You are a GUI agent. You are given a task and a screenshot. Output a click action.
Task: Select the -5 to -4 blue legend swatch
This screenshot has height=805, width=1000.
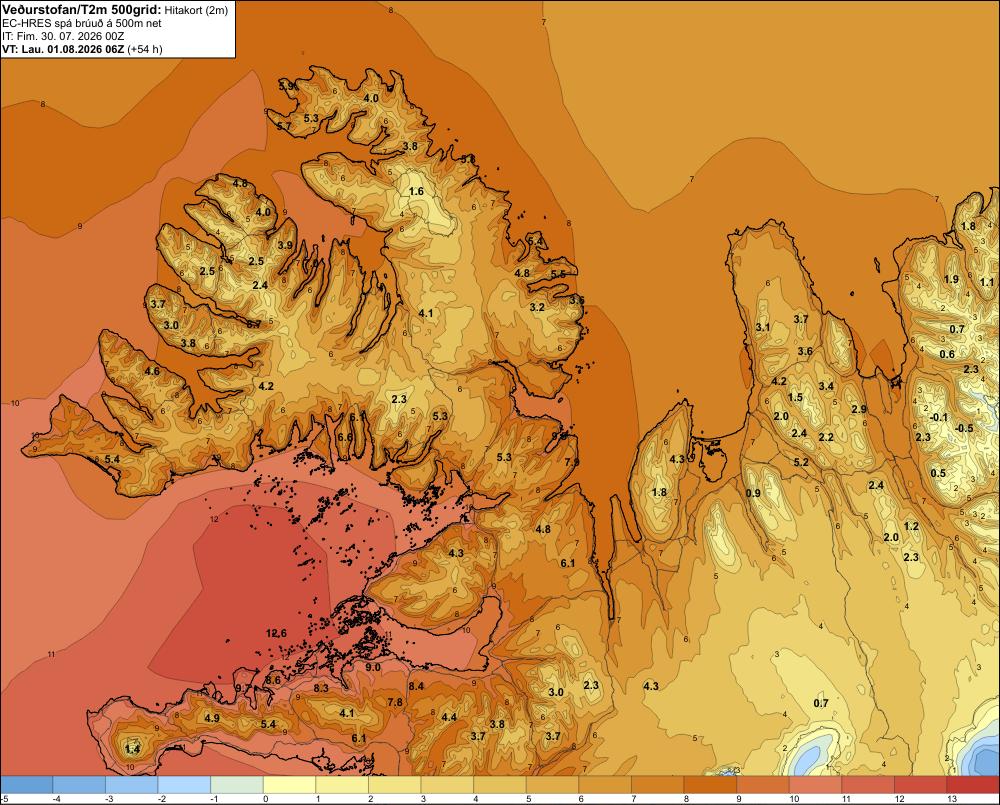point(27,784)
